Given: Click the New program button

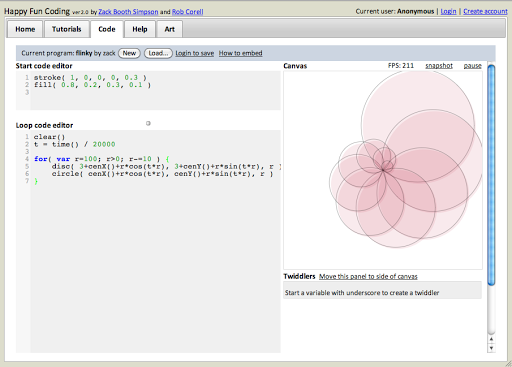Looking at the screenshot, I should click(x=129, y=53).
